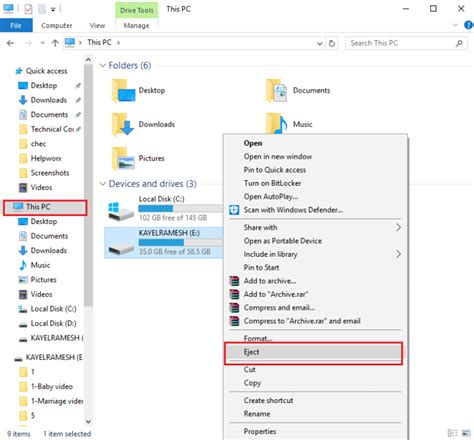Expand the Share with submenu arrow

398,227
